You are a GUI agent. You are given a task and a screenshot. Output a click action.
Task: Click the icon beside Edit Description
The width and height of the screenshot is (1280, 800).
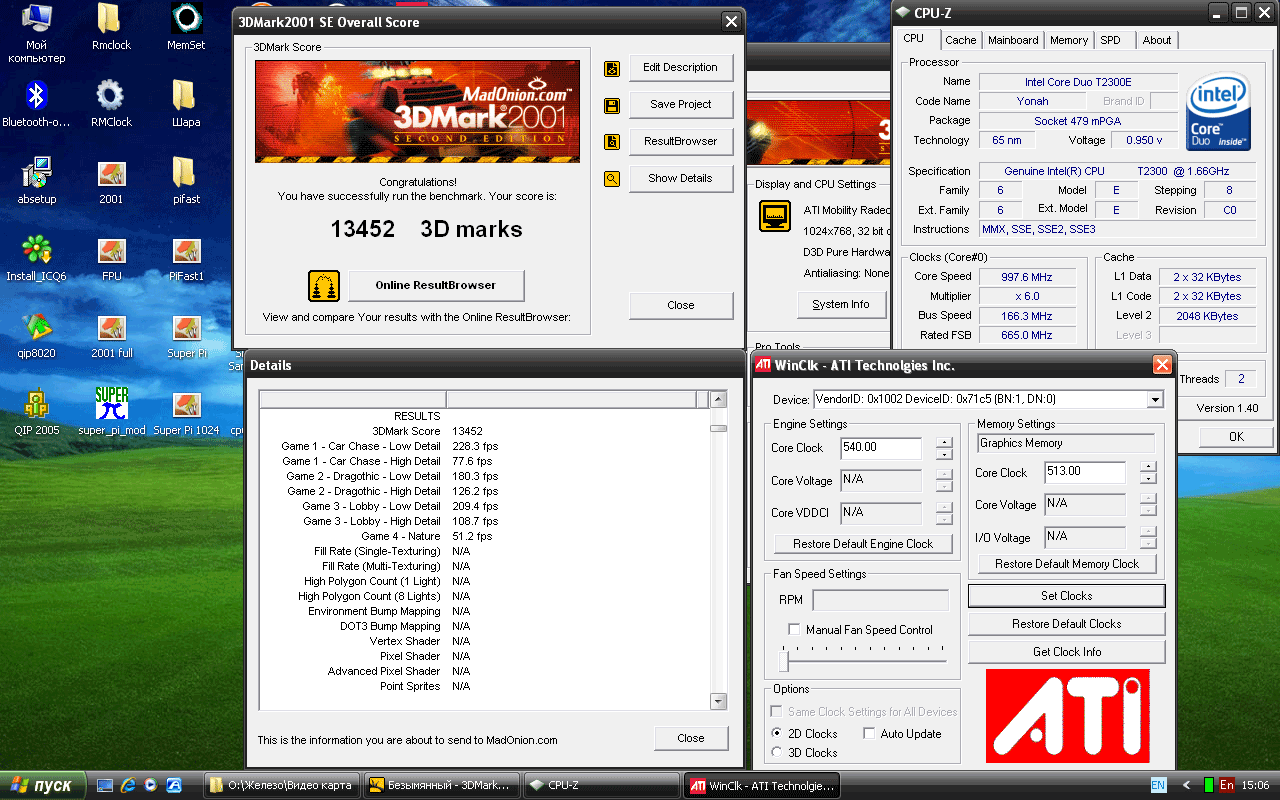612,69
